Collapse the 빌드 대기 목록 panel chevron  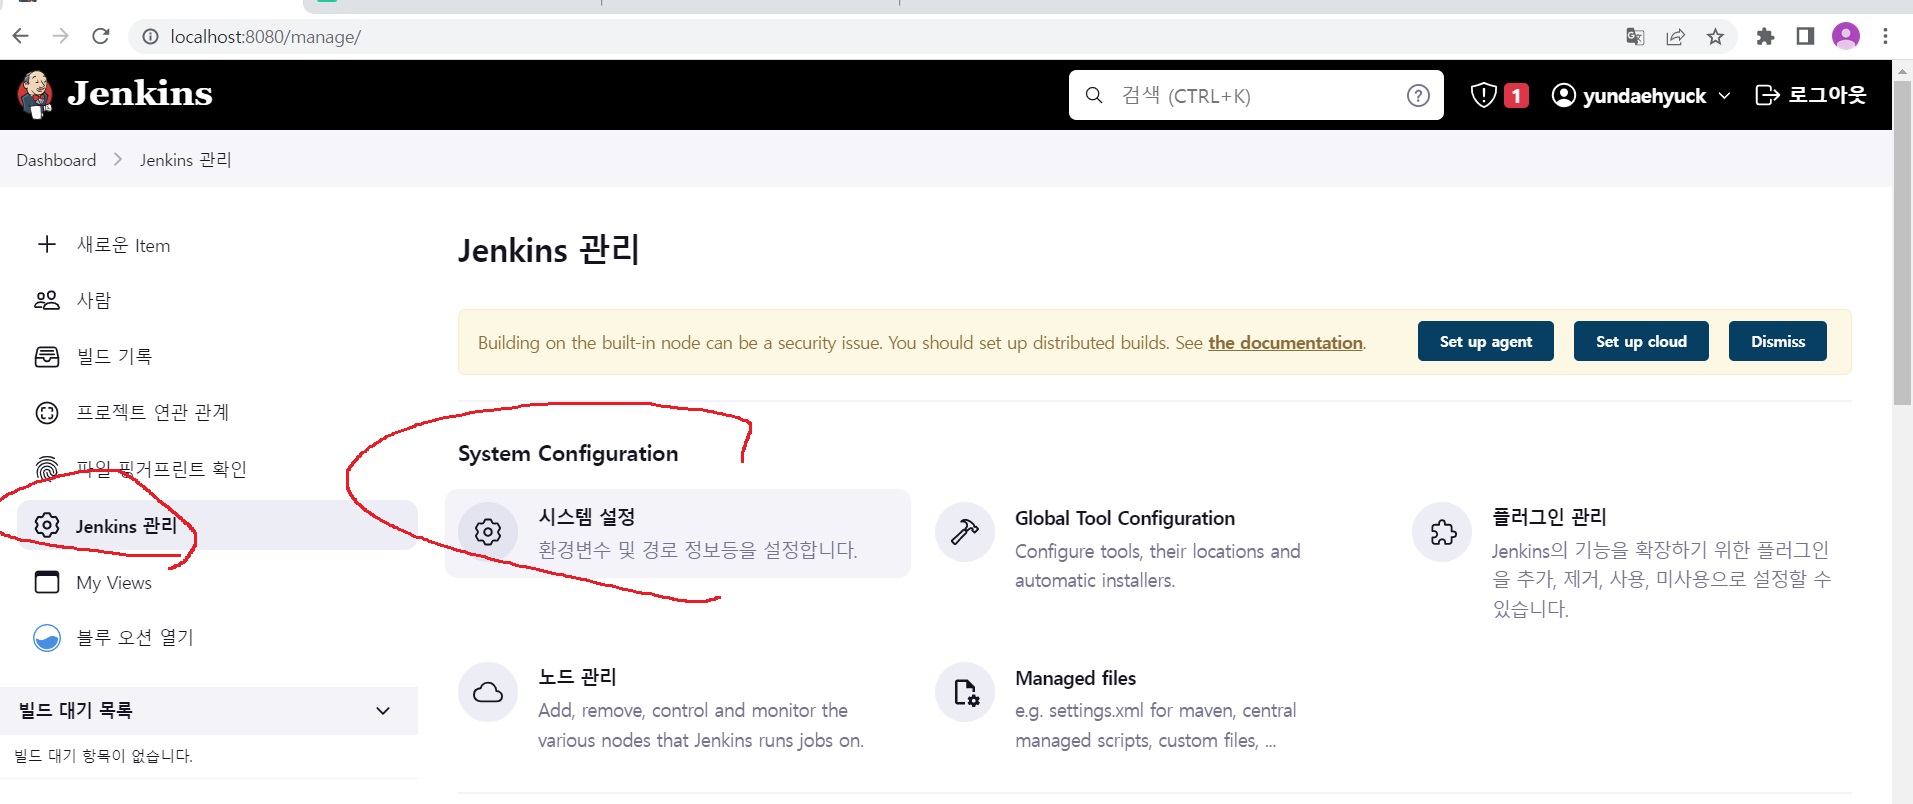pyautogui.click(x=383, y=711)
